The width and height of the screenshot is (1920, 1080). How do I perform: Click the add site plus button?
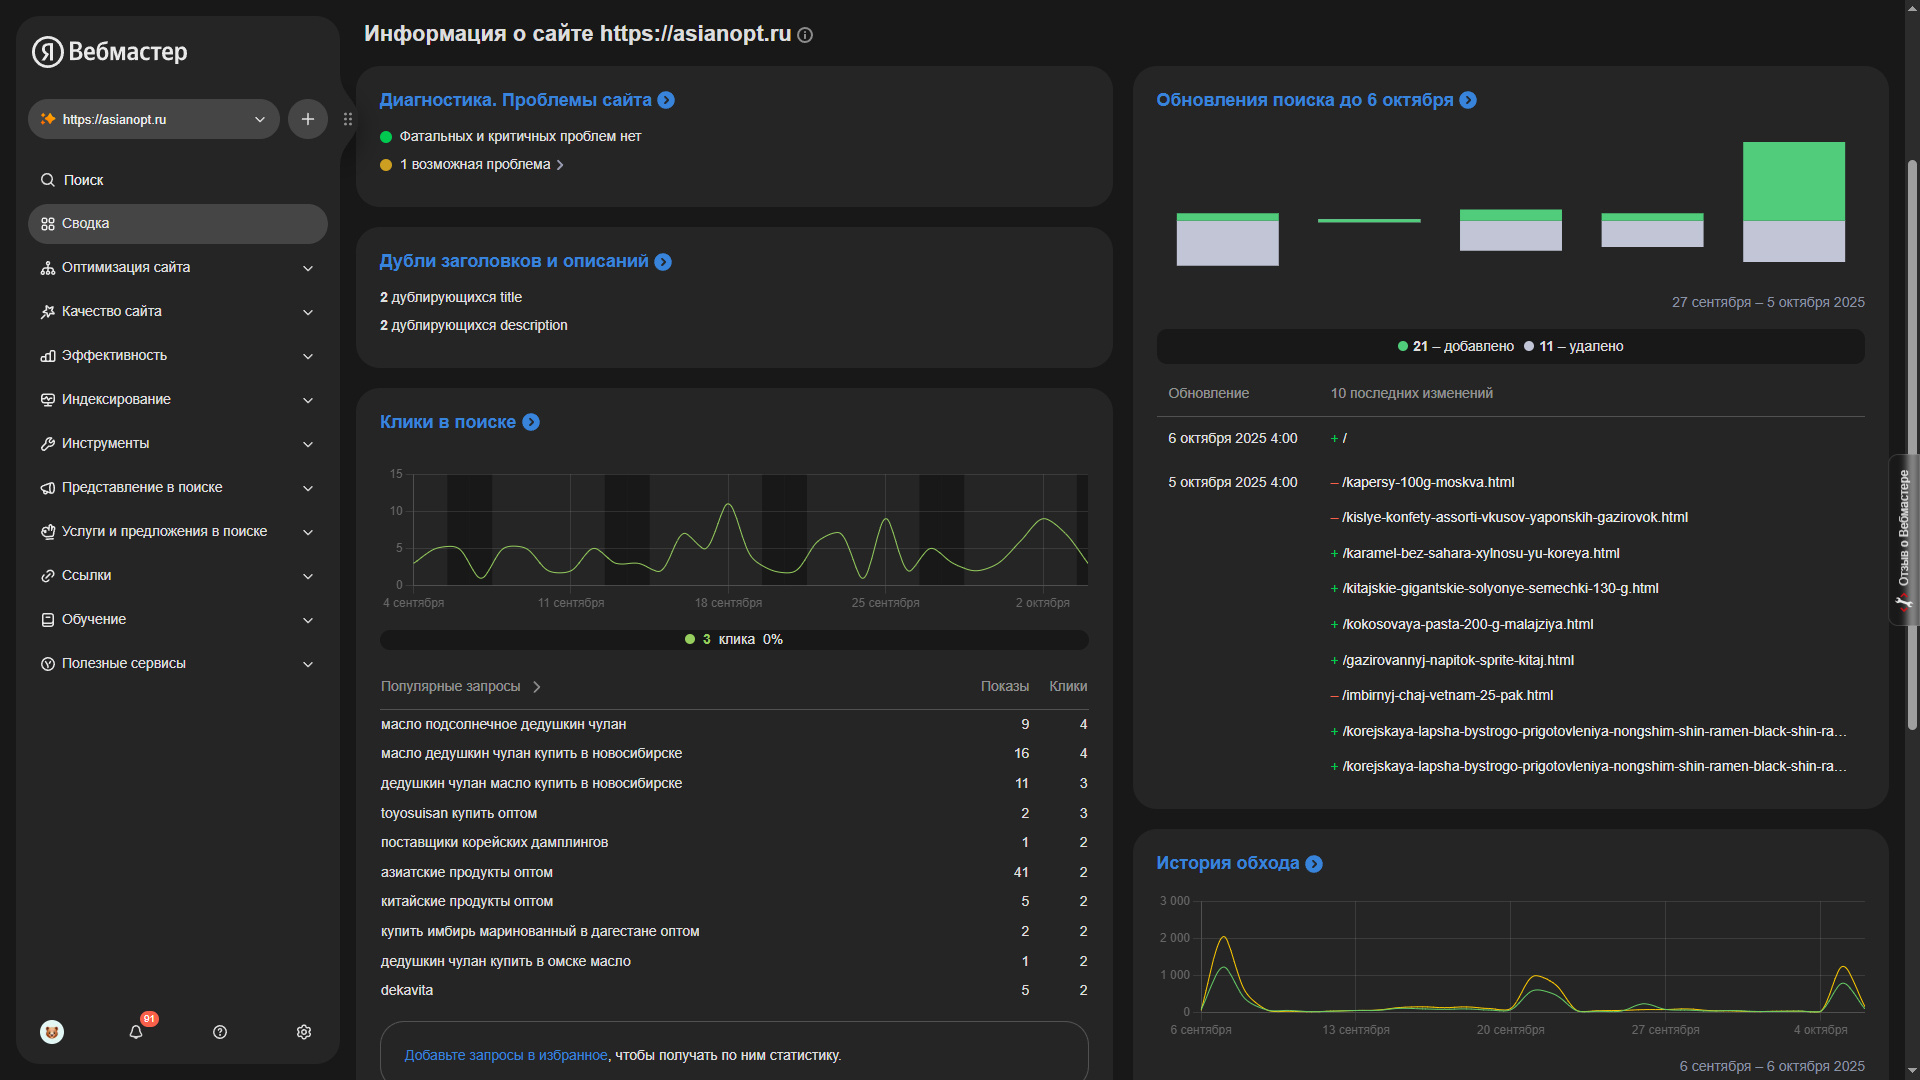(x=308, y=119)
